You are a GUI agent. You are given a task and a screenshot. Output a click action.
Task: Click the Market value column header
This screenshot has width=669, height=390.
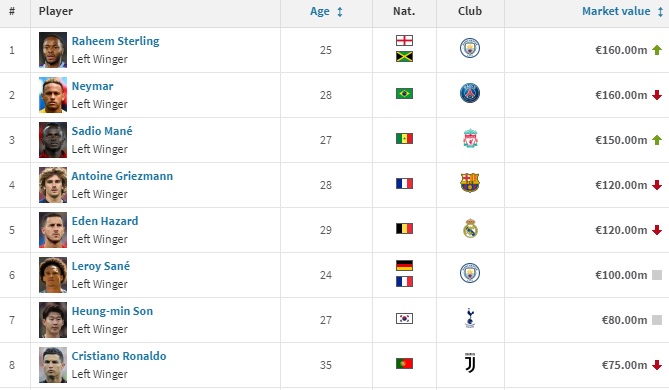point(616,11)
